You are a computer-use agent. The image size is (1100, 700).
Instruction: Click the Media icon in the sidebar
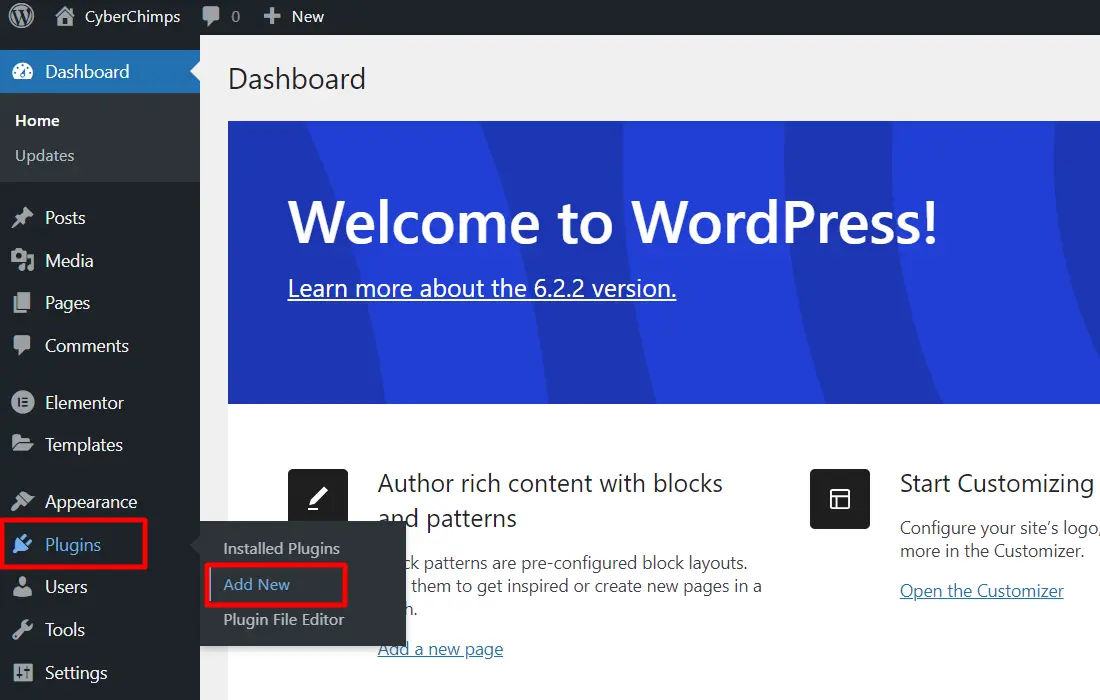tap(22, 260)
